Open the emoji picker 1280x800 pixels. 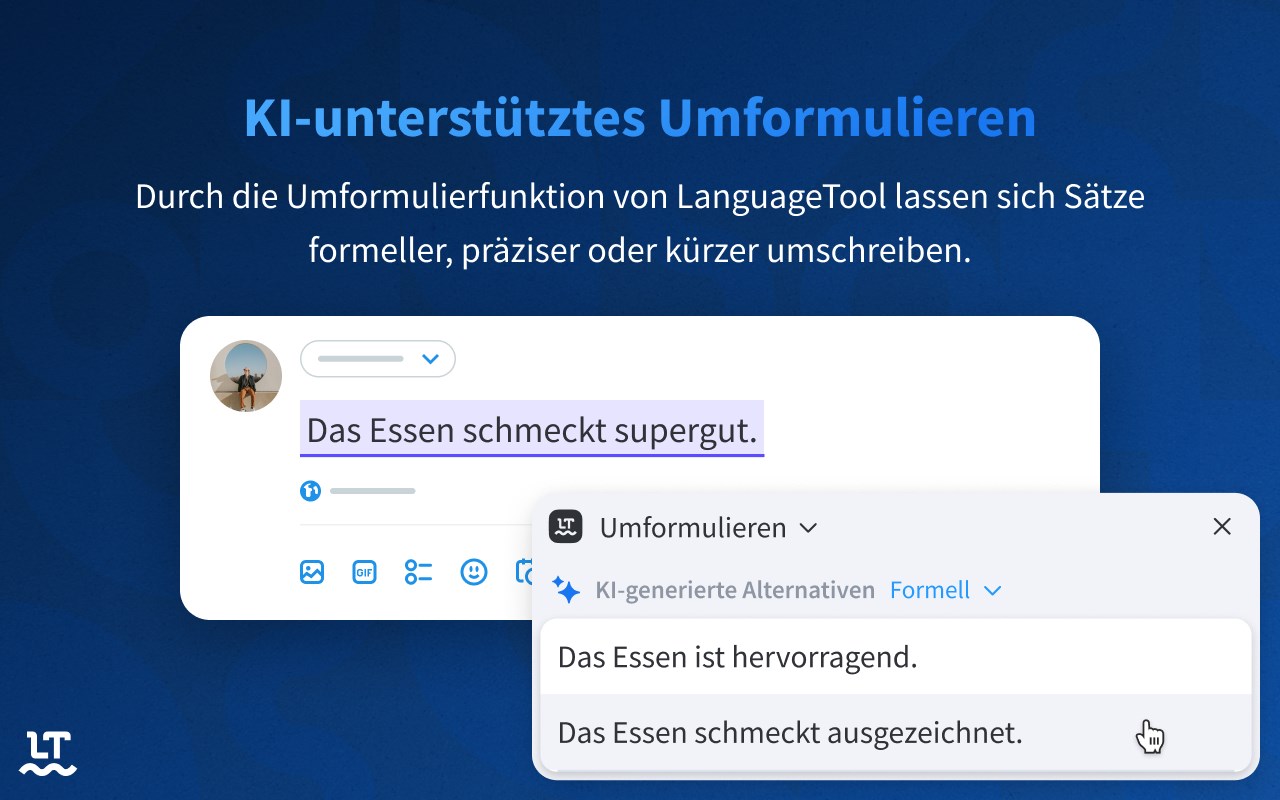[x=473, y=572]
